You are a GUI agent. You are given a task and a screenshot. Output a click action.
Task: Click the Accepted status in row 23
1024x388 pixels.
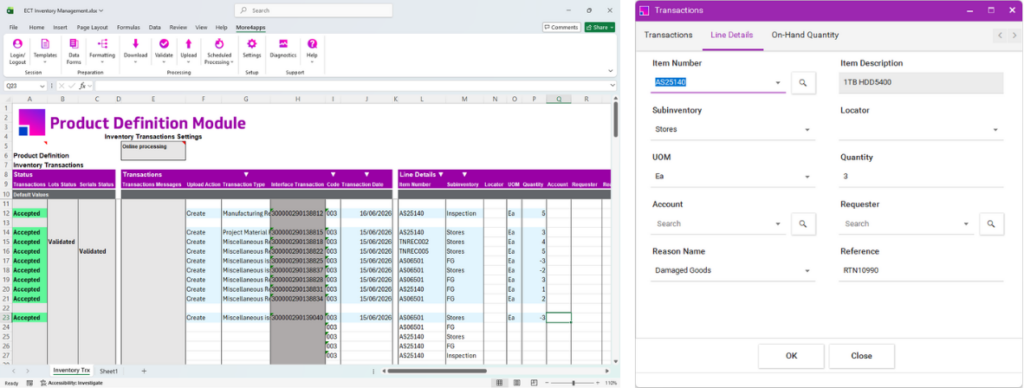click(29, 317)
